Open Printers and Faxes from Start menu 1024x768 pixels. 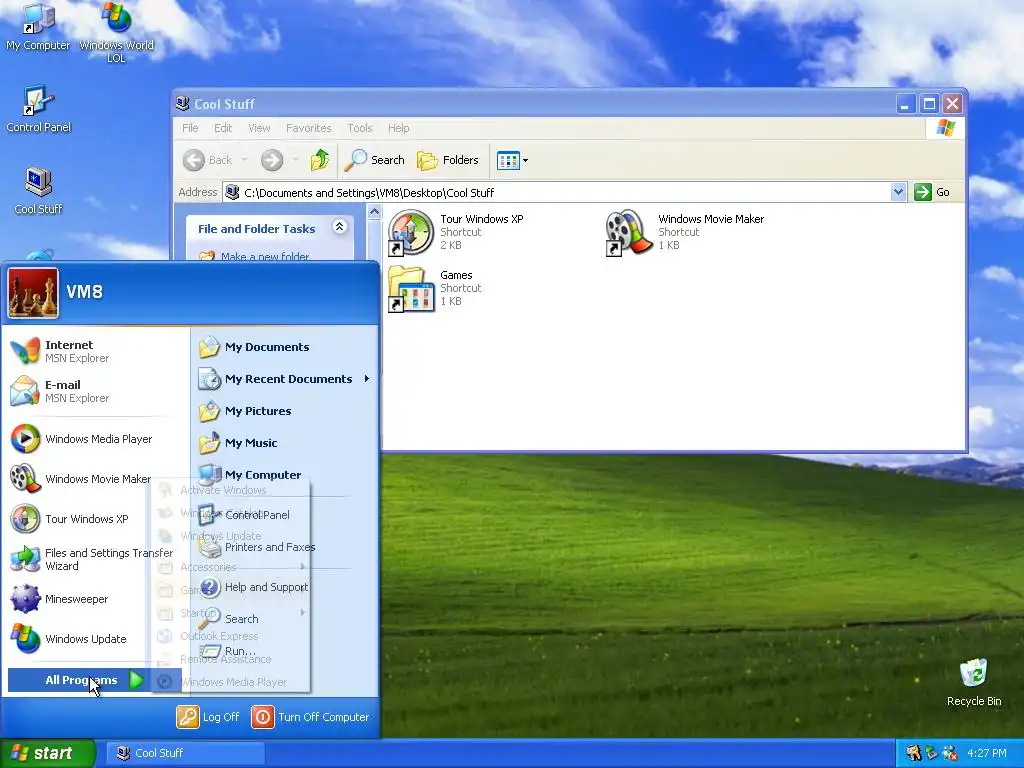tap(285, 547)
